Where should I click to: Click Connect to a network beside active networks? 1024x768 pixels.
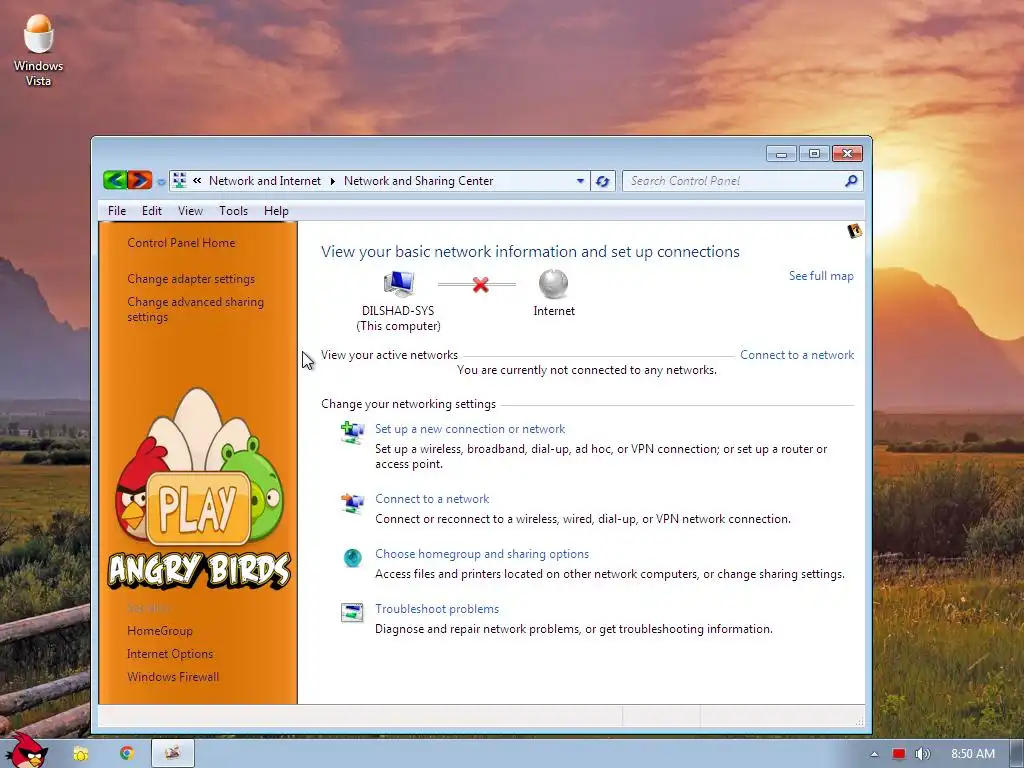point(797,355)
